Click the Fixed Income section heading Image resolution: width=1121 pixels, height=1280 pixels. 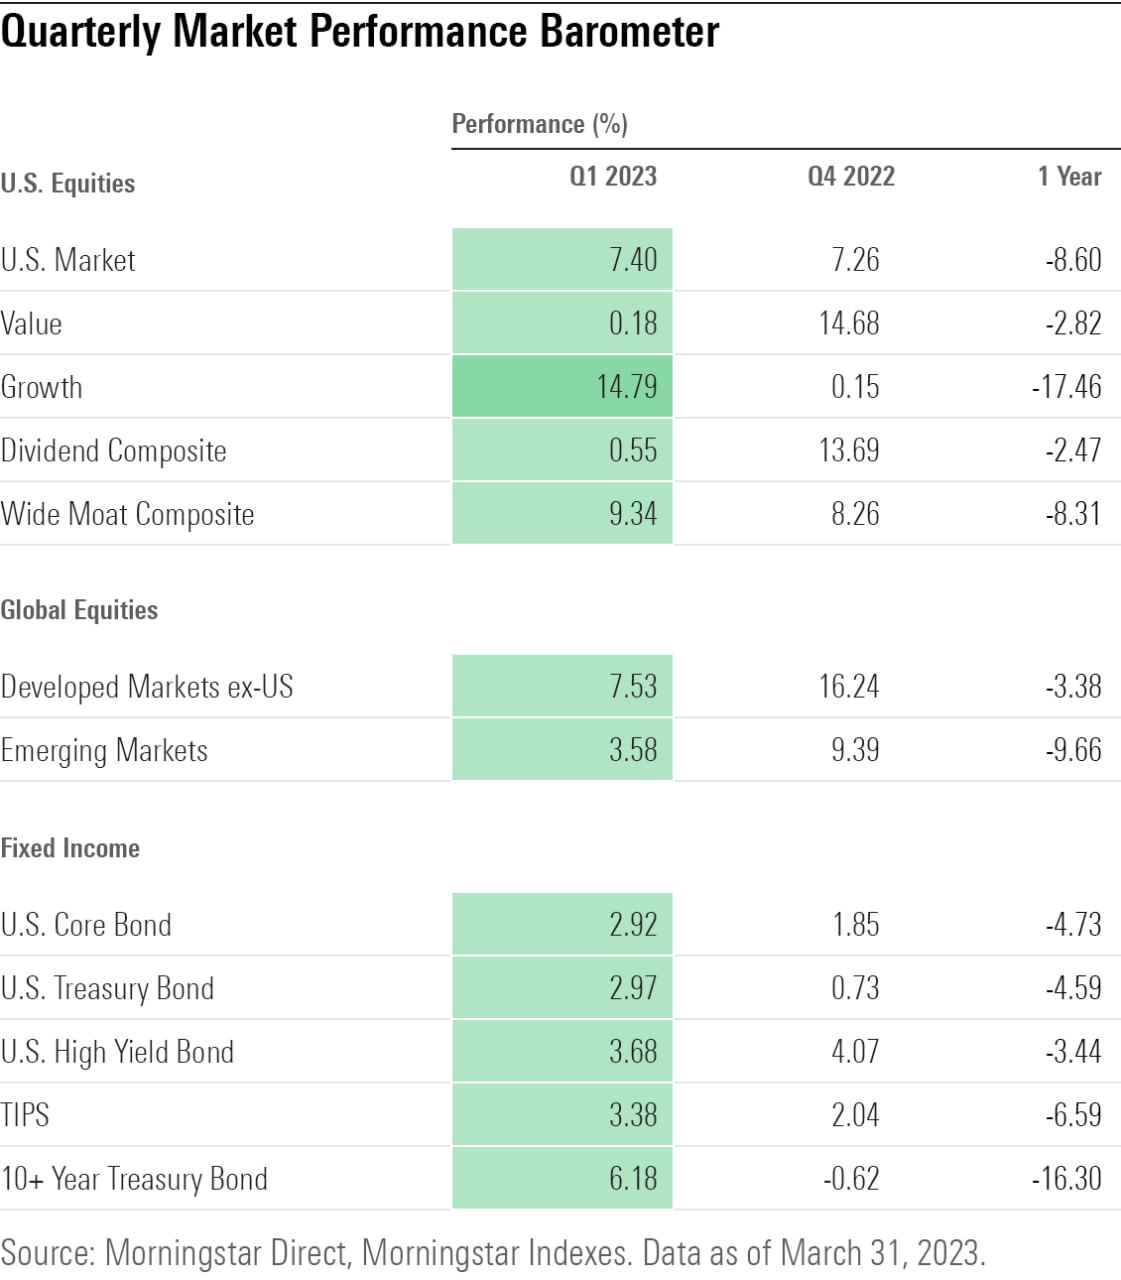(x=70, y=848)
